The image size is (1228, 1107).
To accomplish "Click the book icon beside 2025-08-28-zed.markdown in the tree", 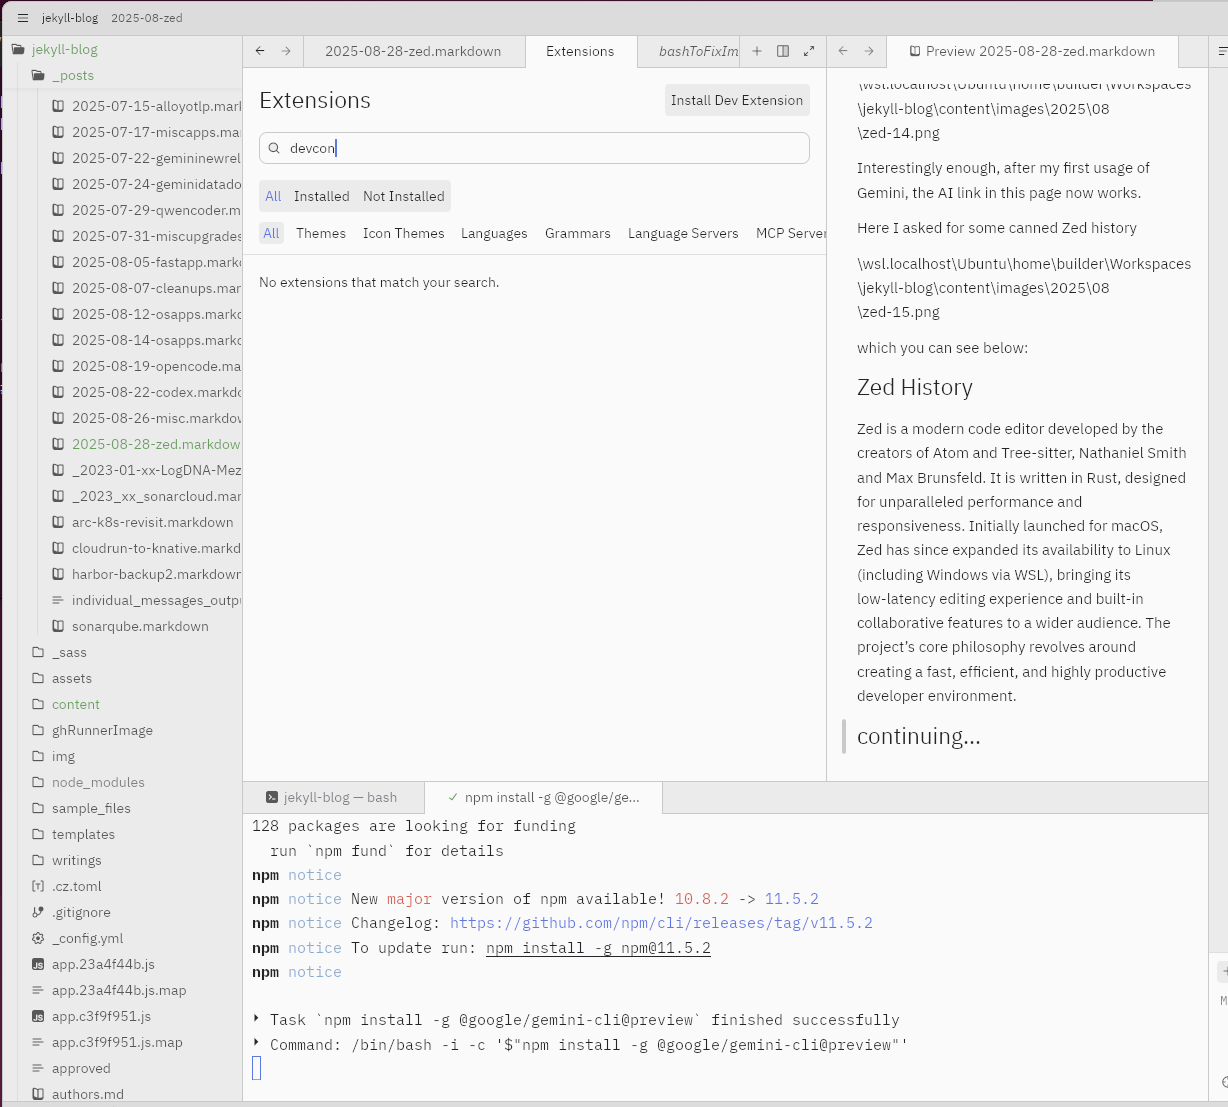I will tap(58, 444).
